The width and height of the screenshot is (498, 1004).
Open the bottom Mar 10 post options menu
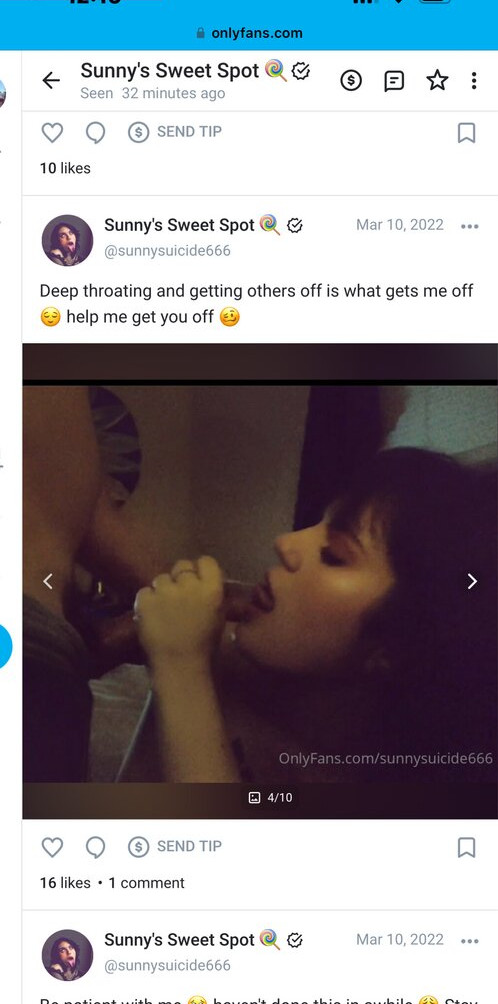pyautogui.click(x=469, y=941)
